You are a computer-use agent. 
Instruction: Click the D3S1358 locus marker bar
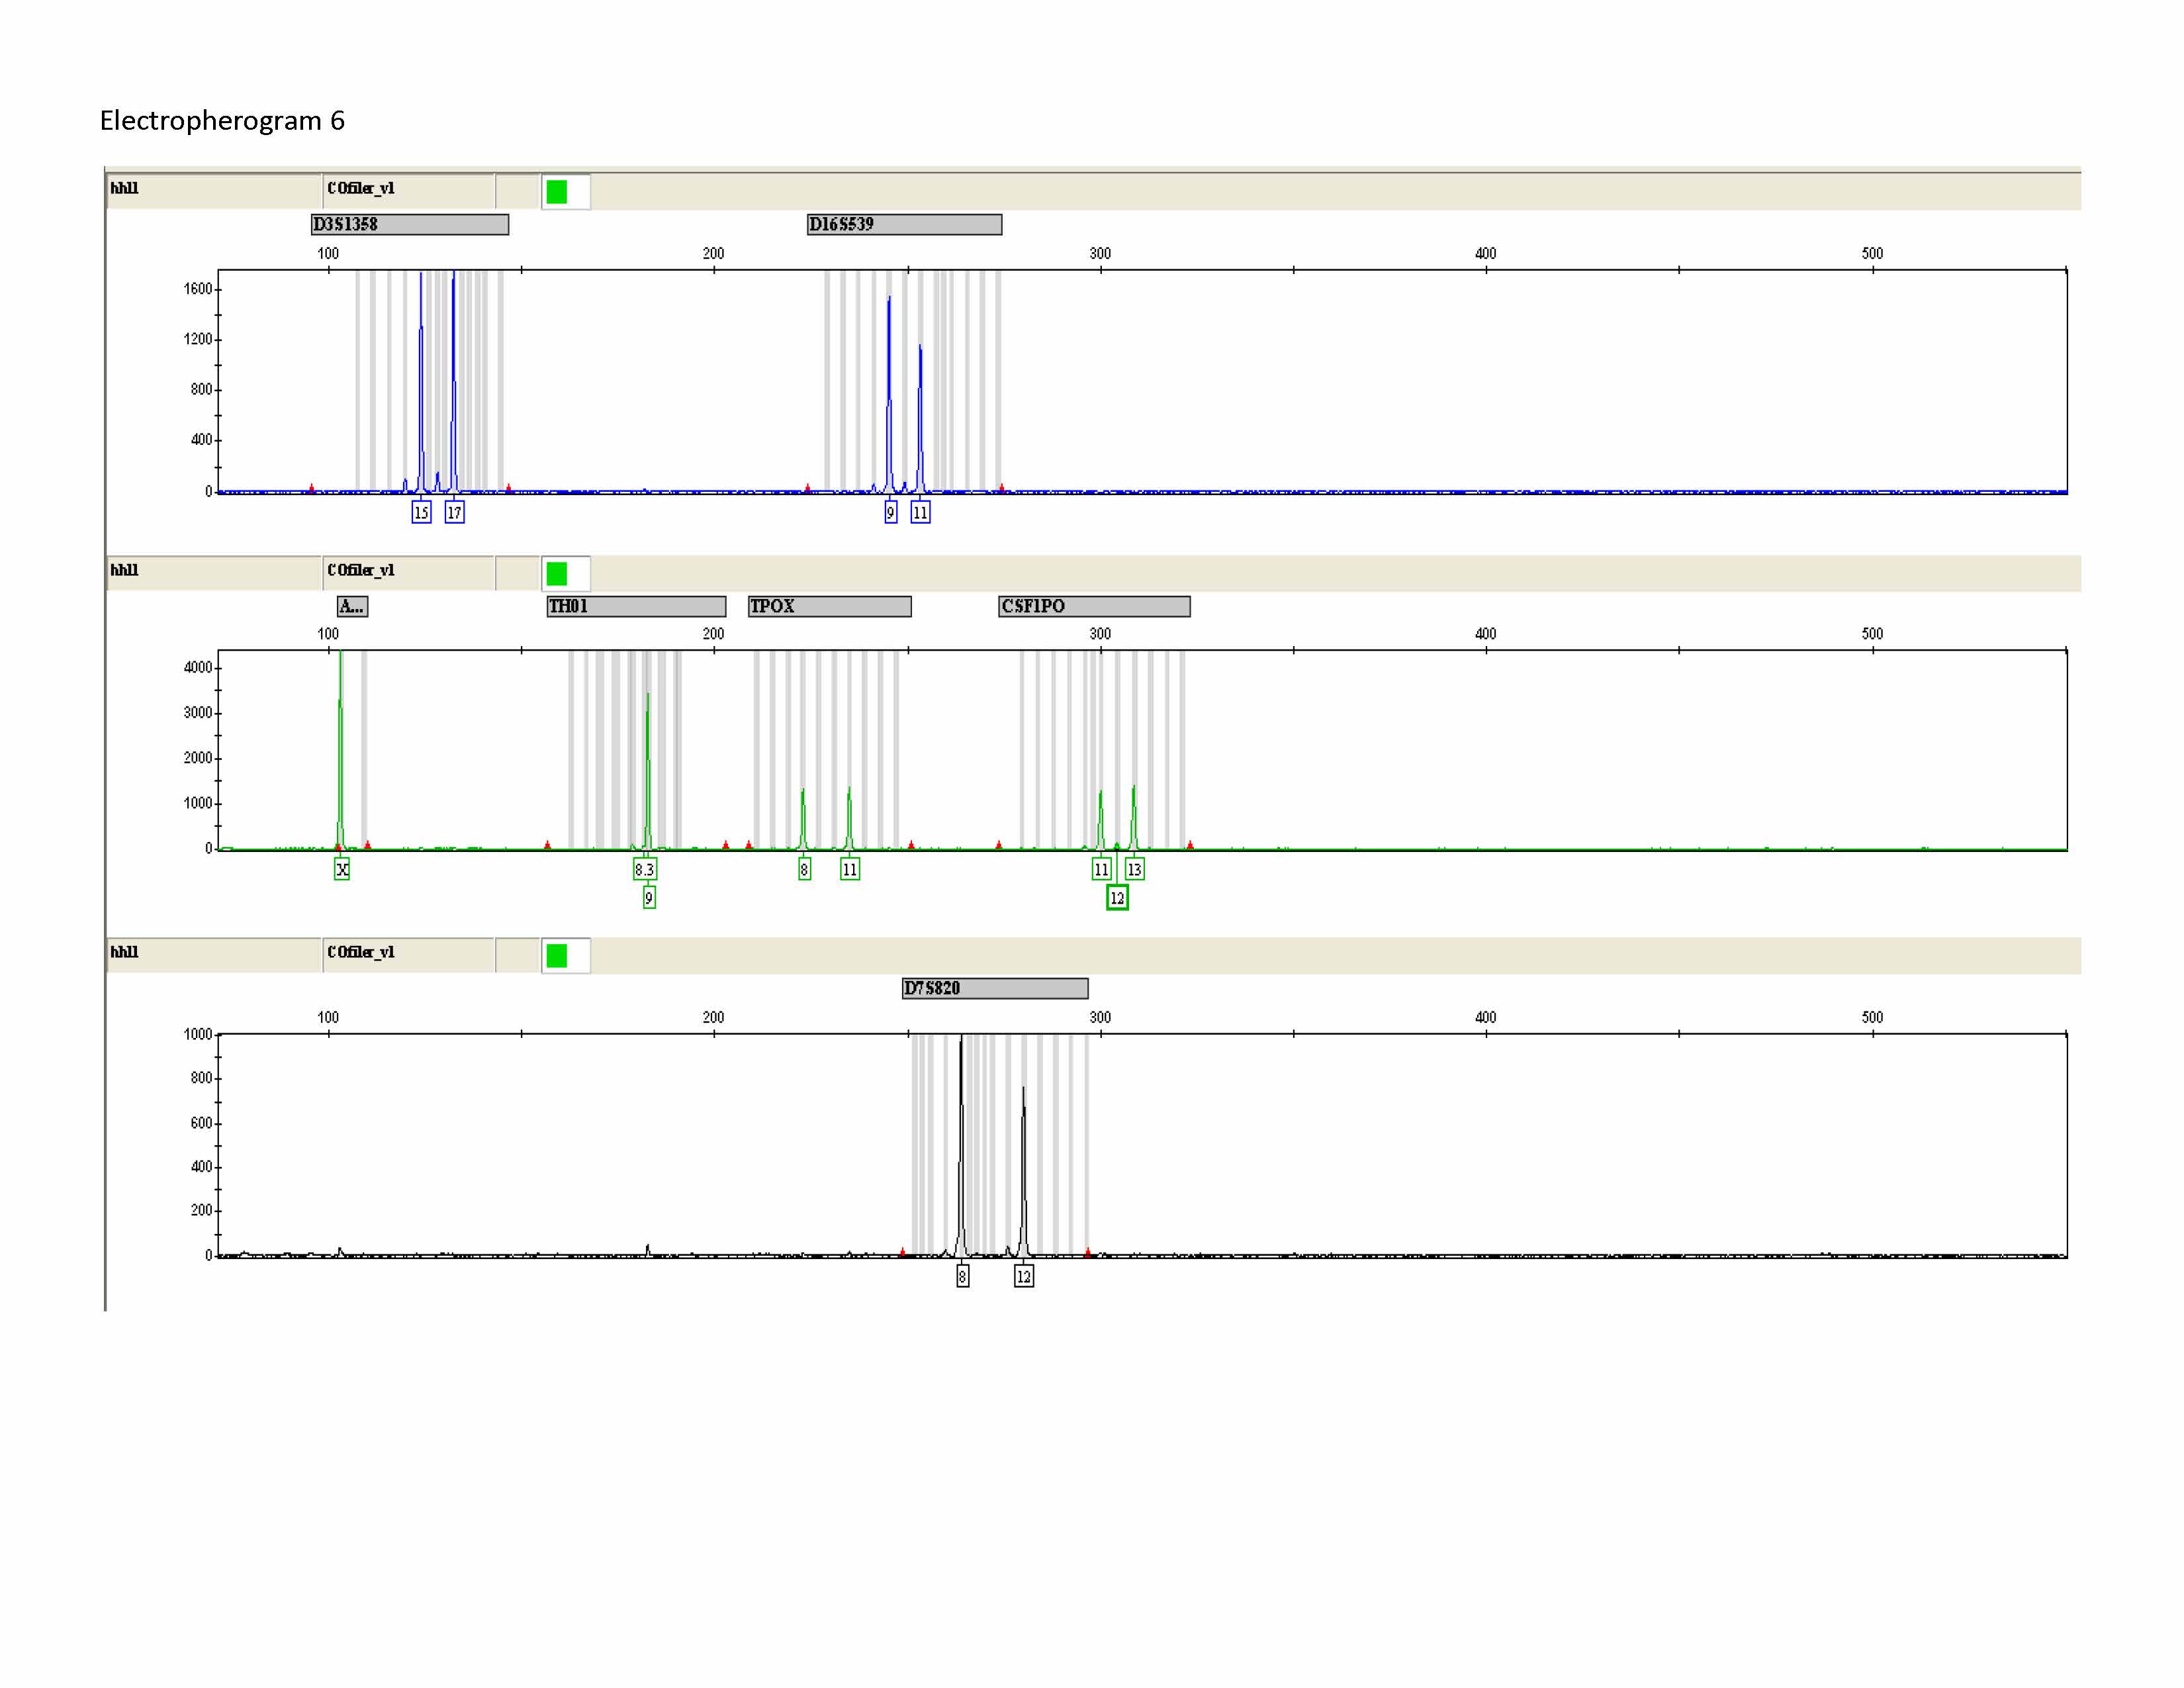(409, 224)
